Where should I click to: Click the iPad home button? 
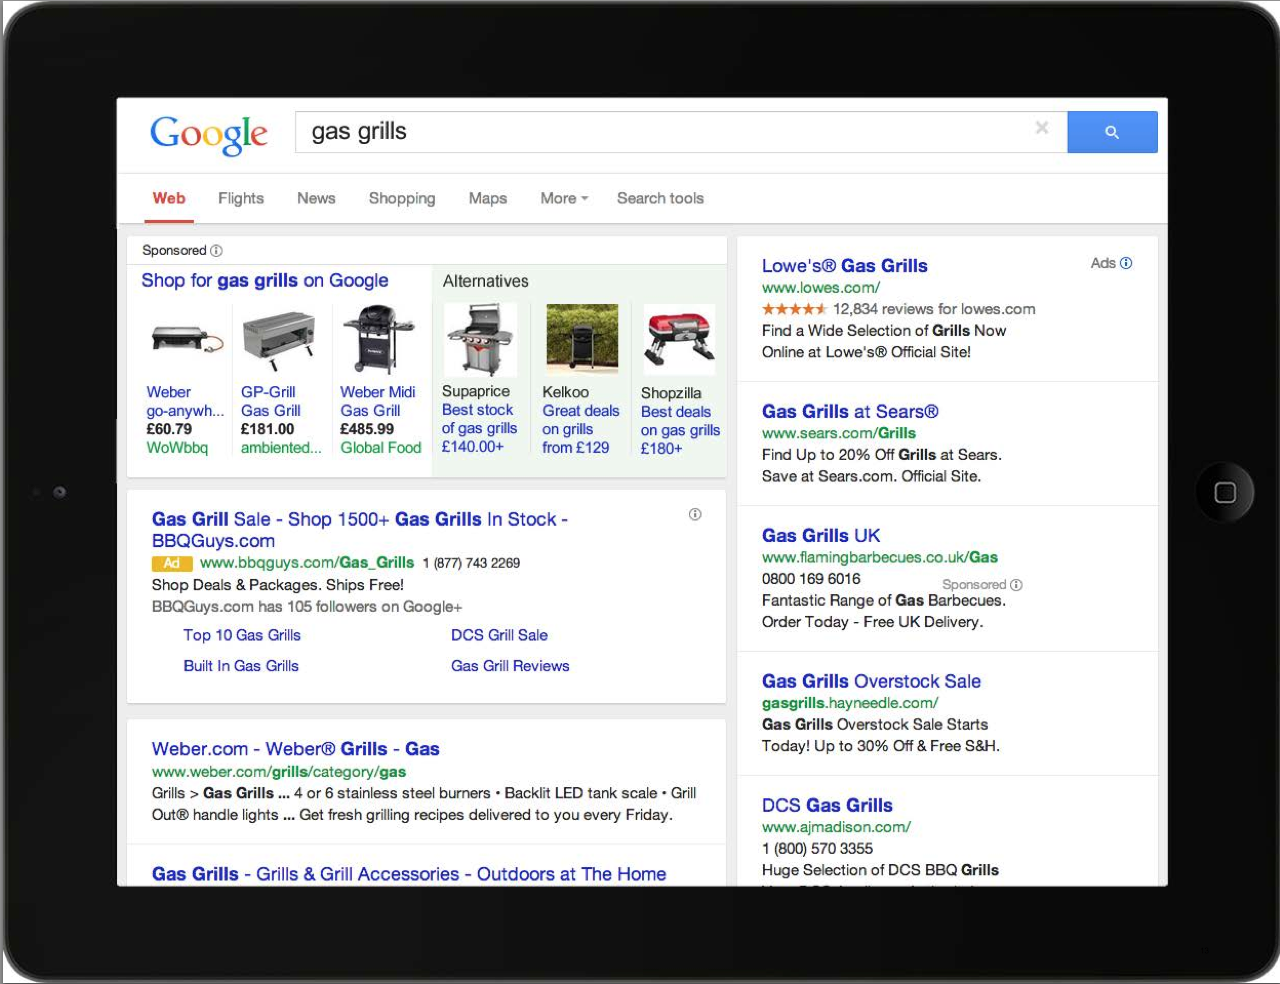1225,492
